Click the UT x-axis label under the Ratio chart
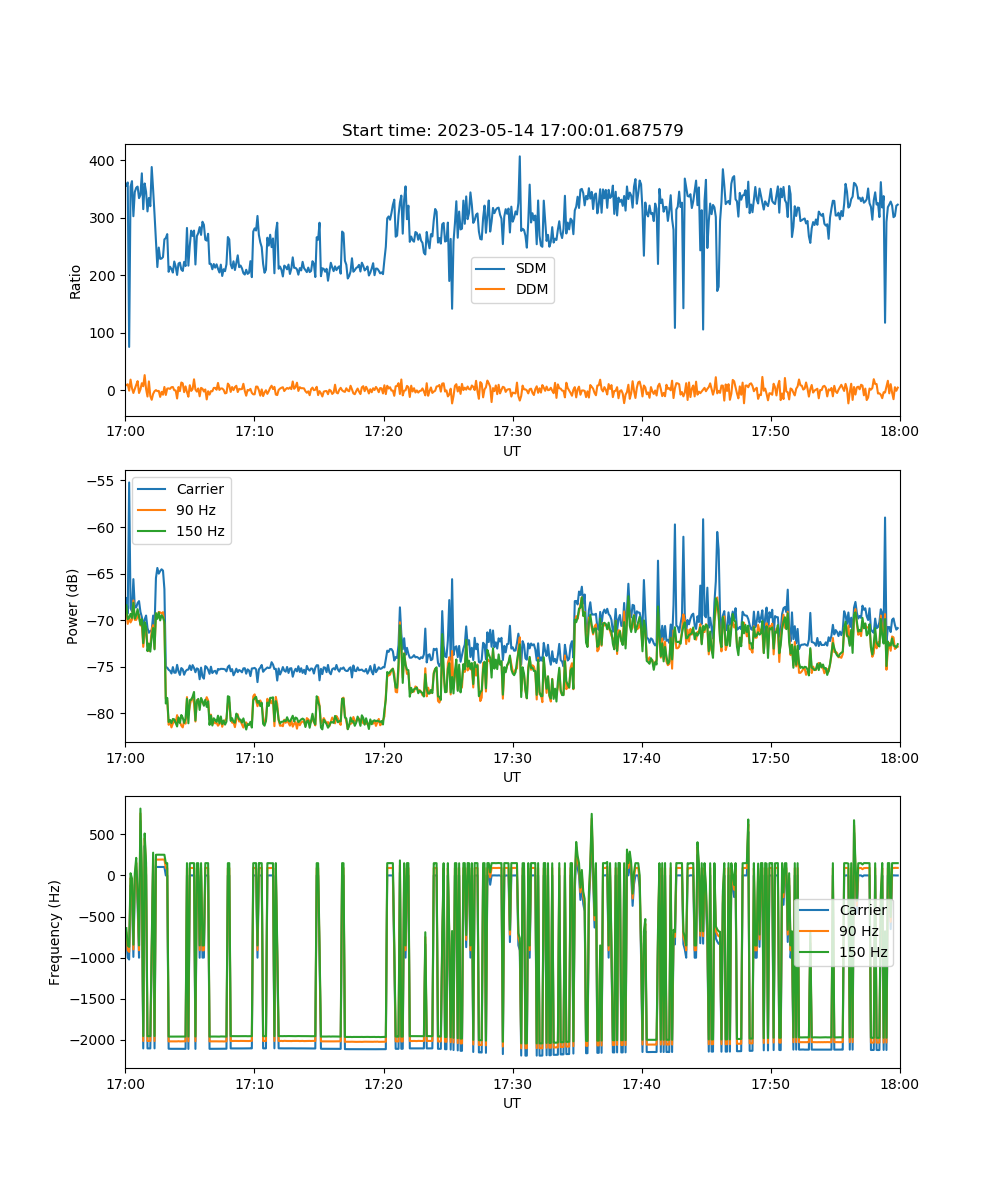The width and height of the screenshot is (1000, 1200). 512,451
